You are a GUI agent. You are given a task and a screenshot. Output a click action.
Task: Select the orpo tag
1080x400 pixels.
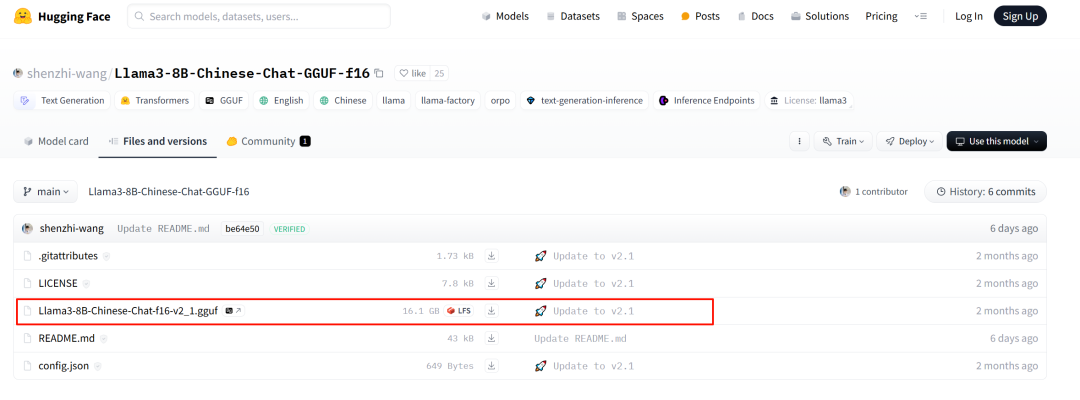tap(500, 101)
